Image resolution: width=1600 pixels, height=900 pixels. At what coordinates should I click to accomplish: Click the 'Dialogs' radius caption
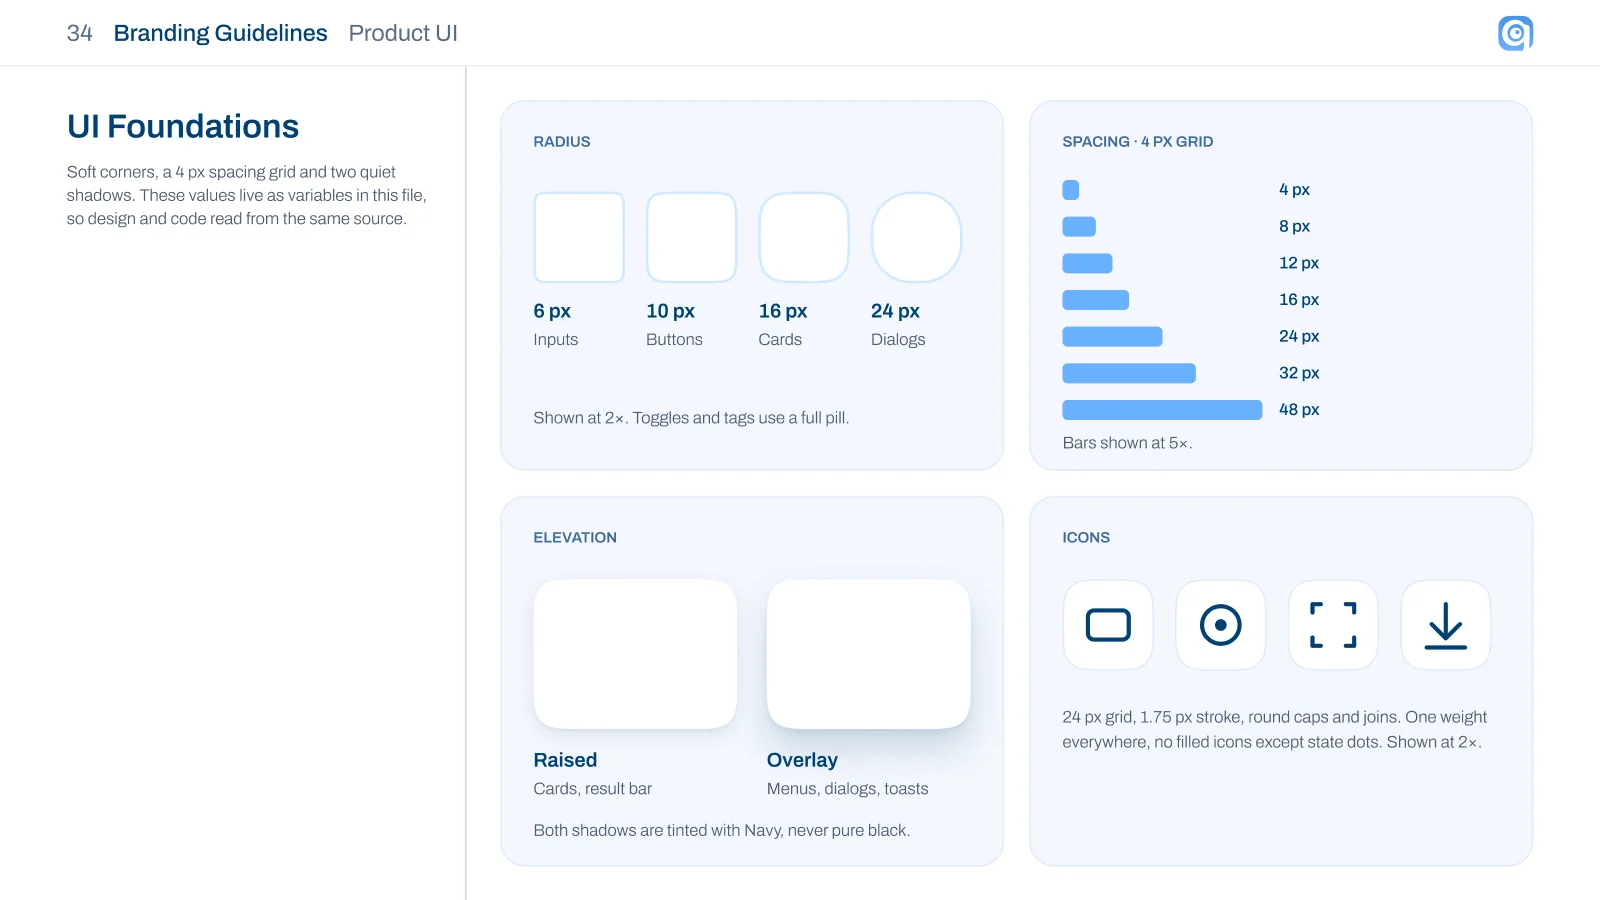898,340
